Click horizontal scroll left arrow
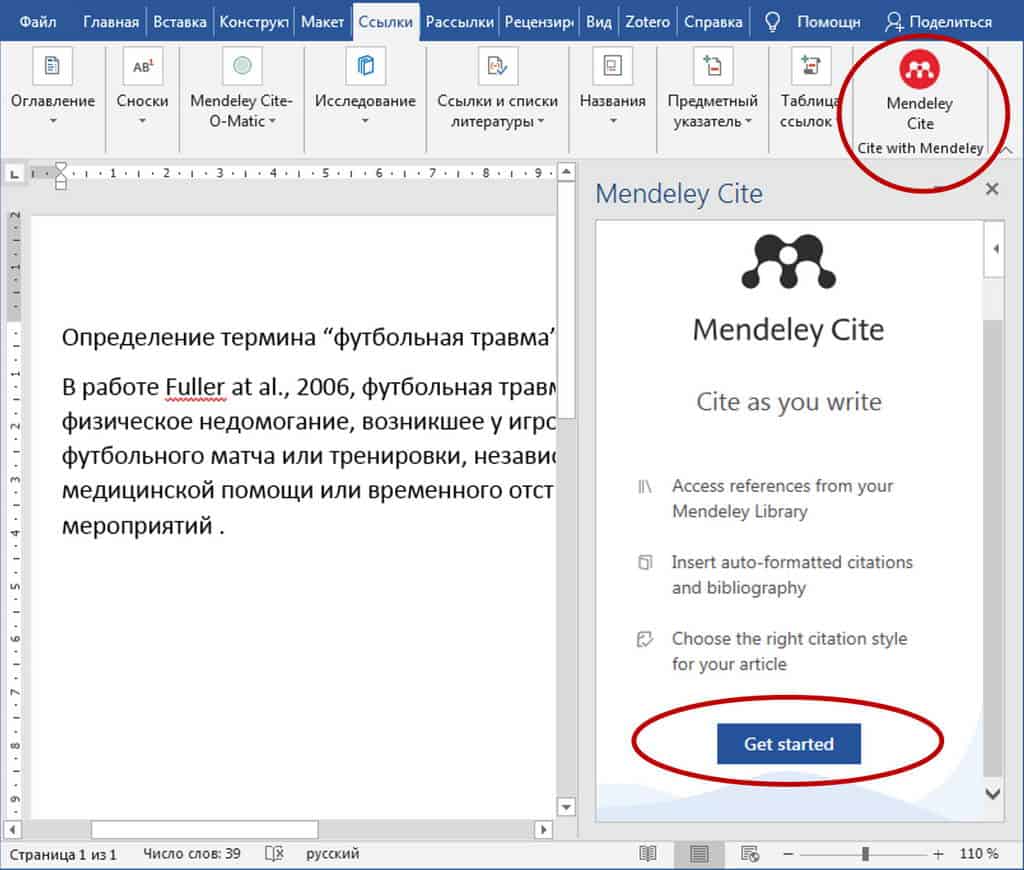Screen dimensions: 1024x870 click(x=12, y=830)
